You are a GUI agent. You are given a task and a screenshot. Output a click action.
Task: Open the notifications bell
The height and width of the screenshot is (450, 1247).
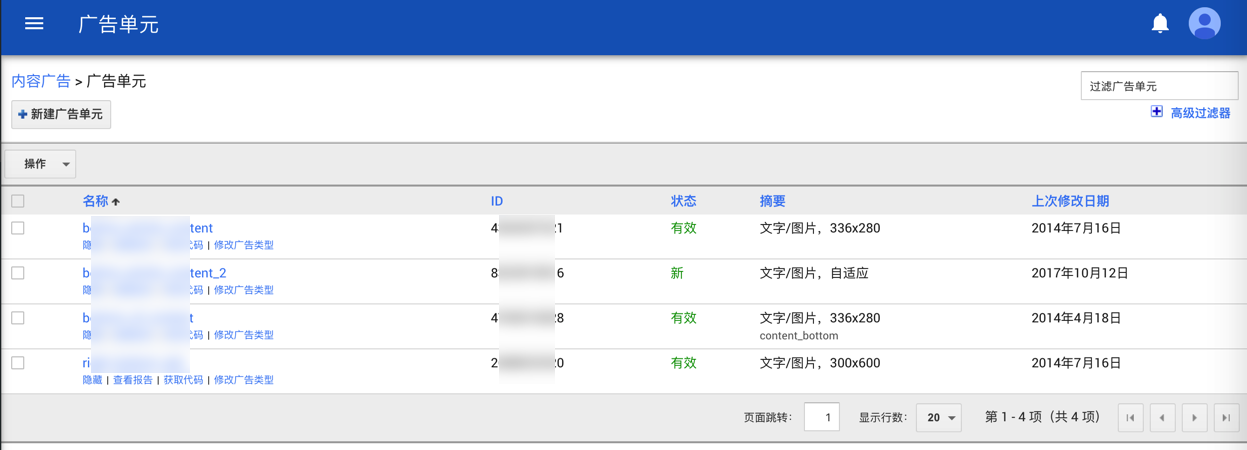click(1160, 23)
